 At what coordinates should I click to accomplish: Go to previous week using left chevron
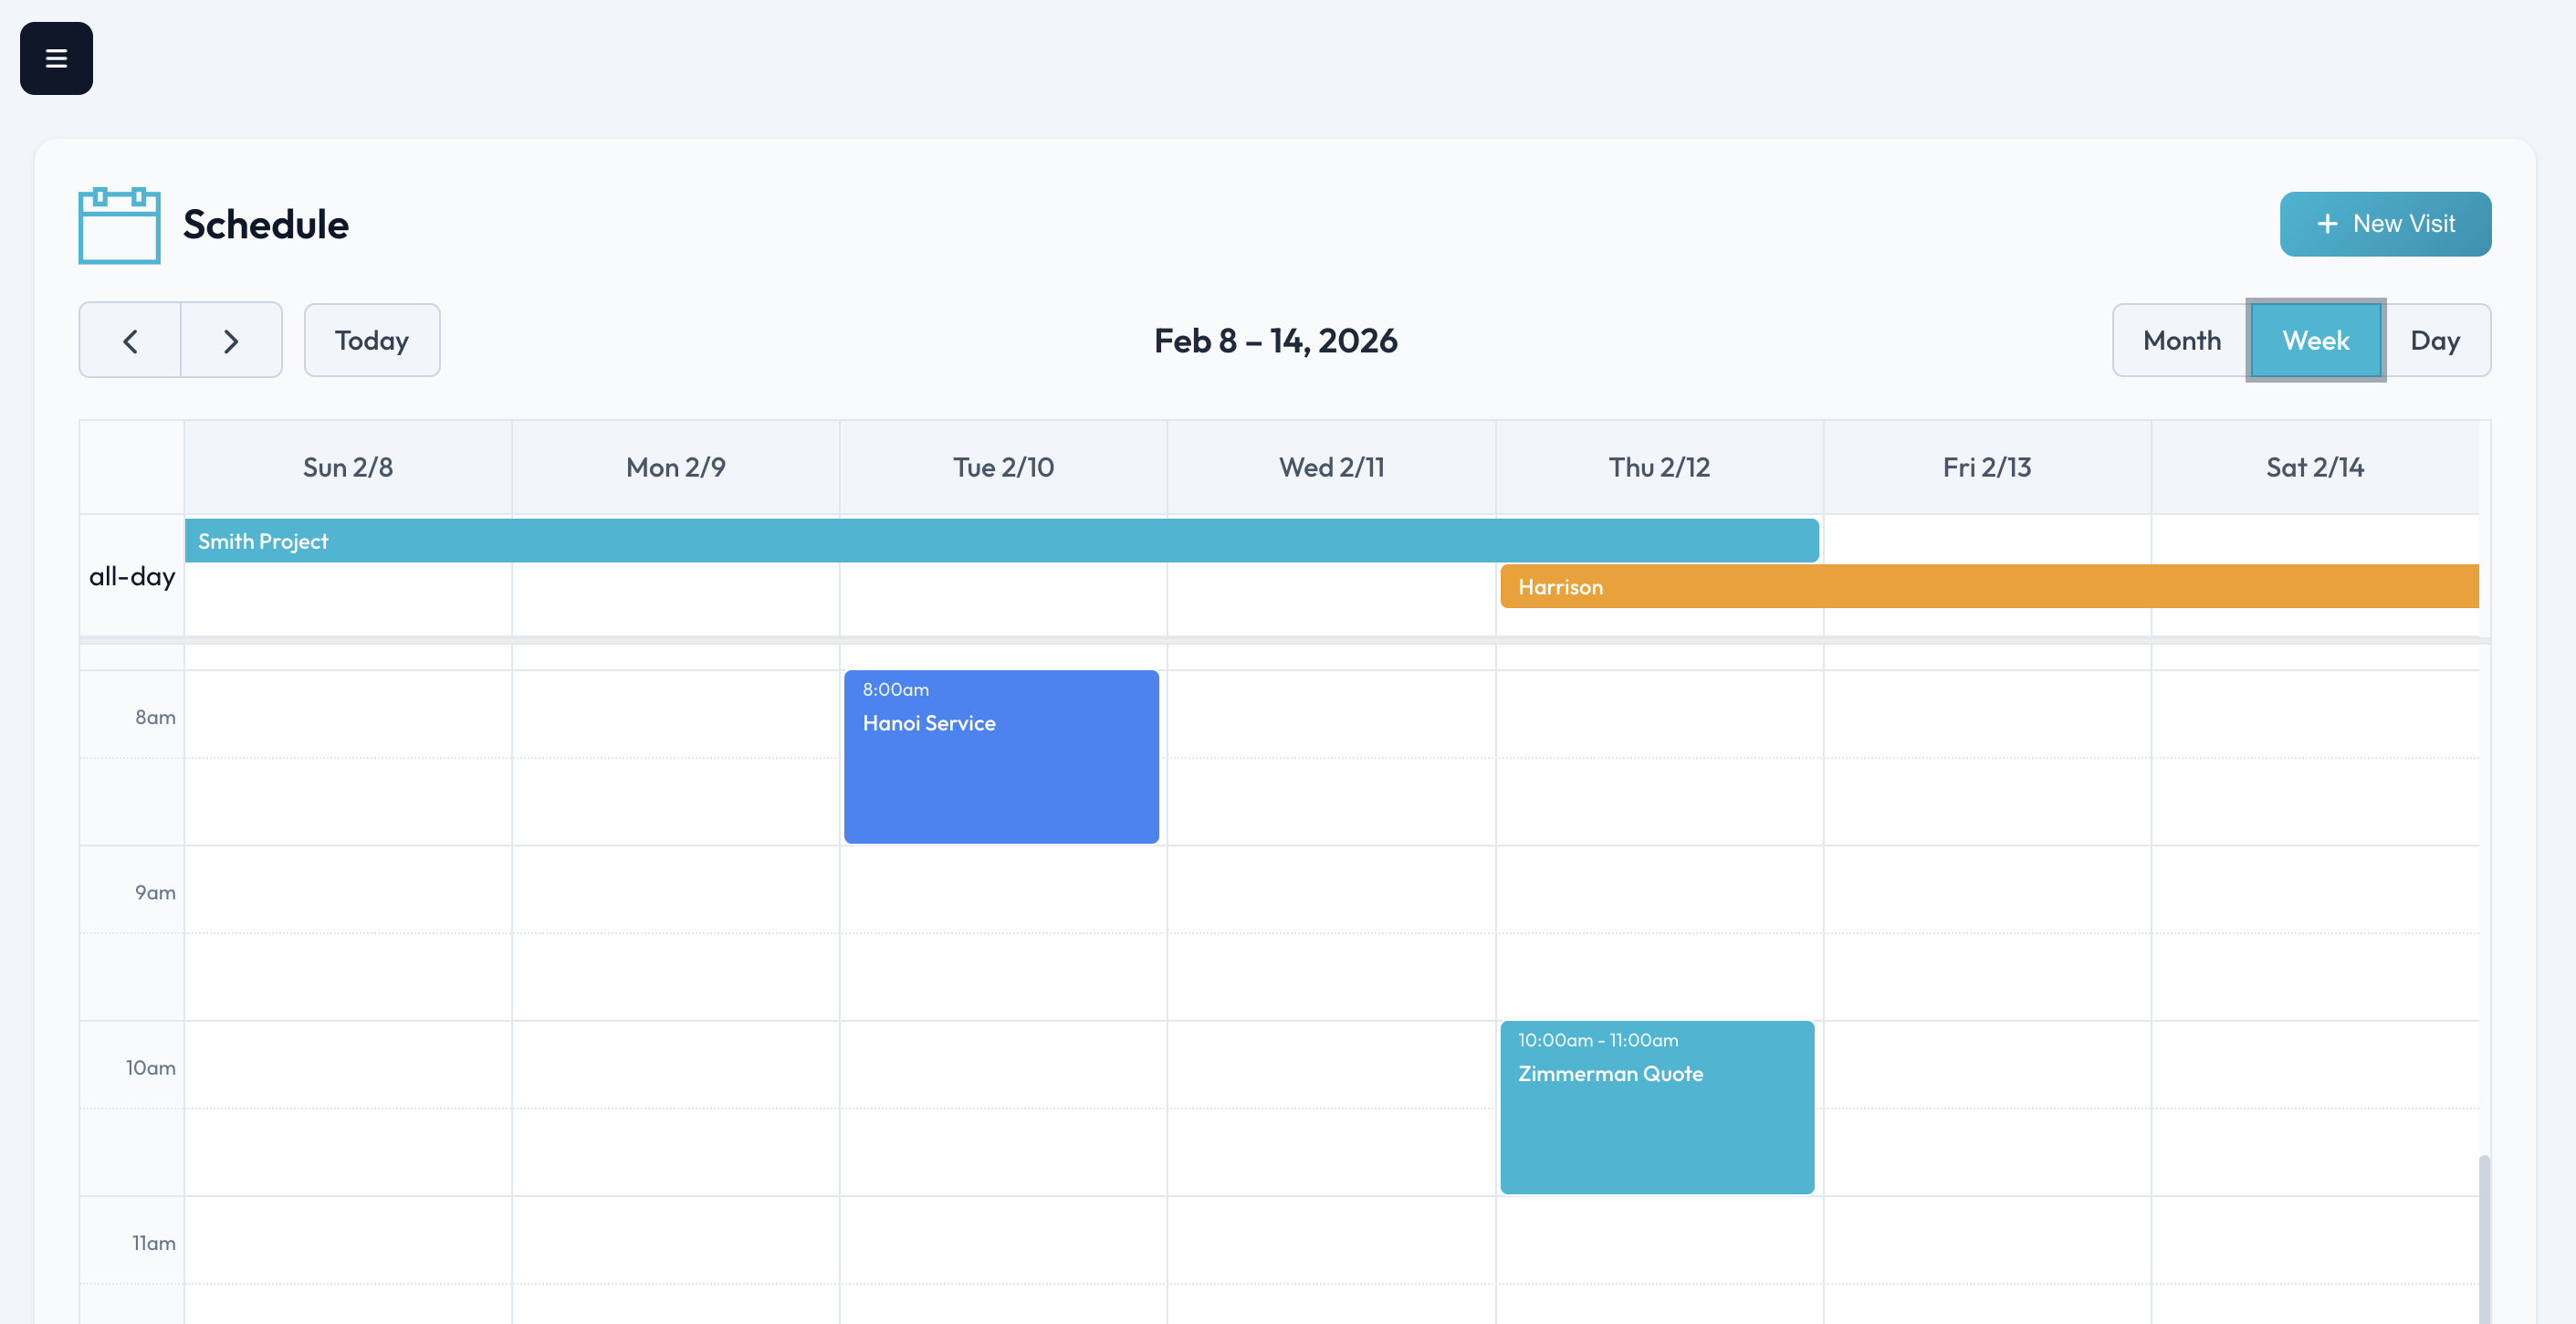pyautogui.click(x=130, y=340)
